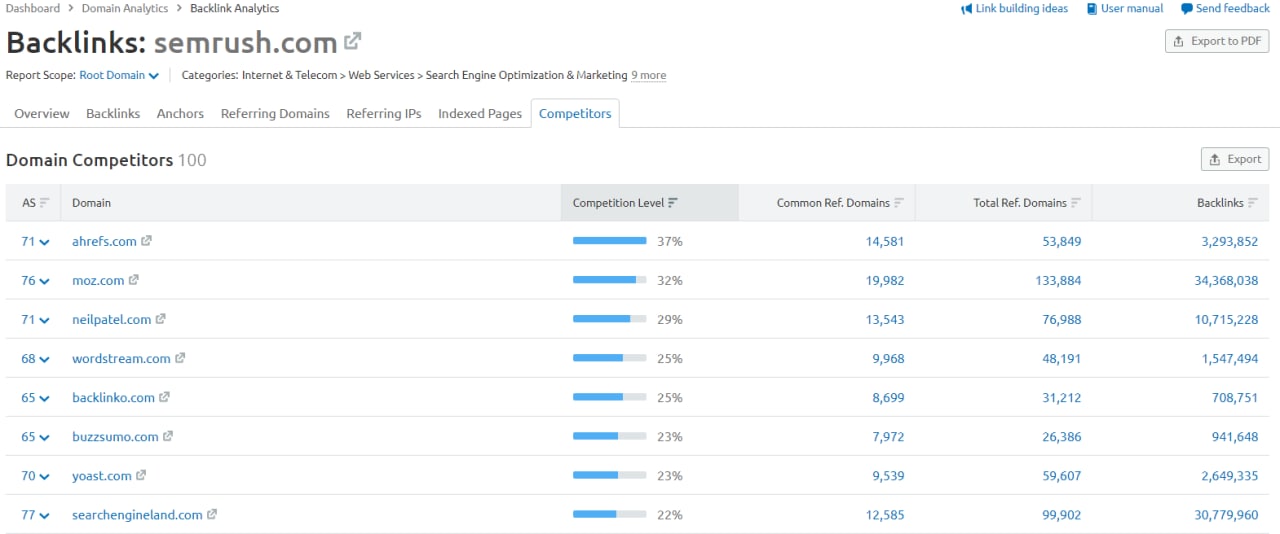Click total ref. domains value 48,191
The height and width of the screenshot is (534, 1280).
1061,358
